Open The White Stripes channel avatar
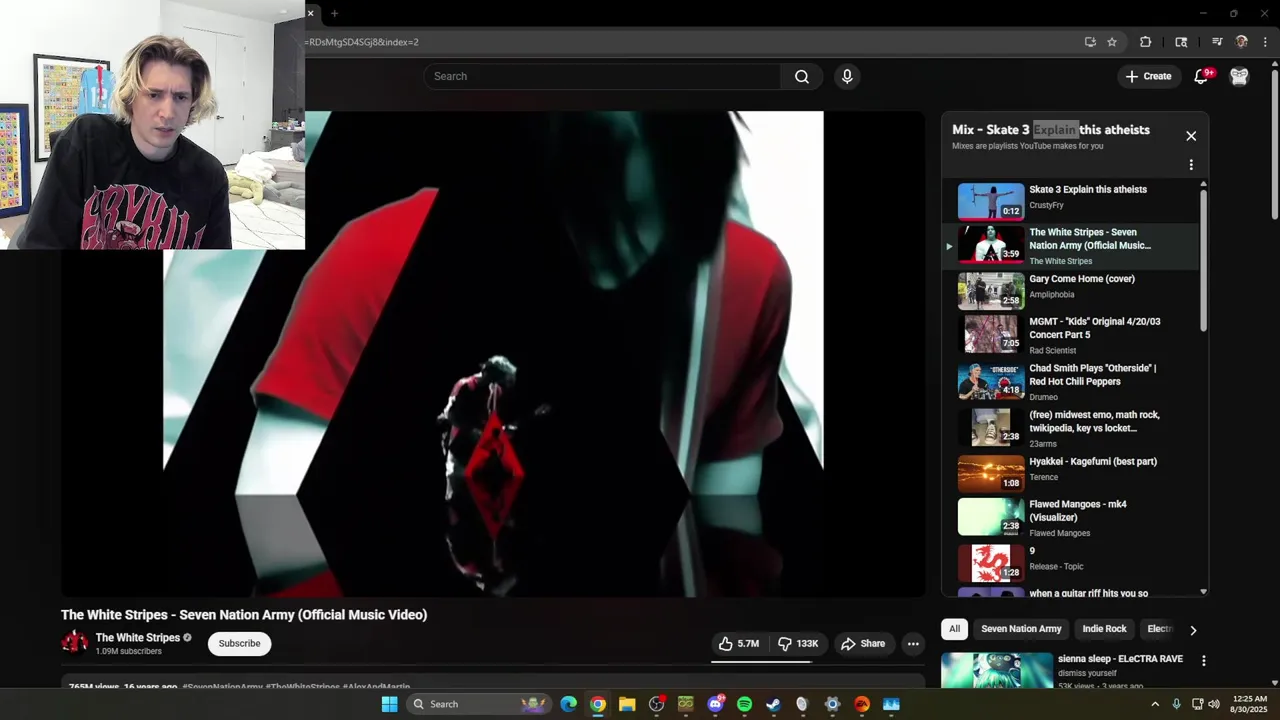 (x=74, y=643)
